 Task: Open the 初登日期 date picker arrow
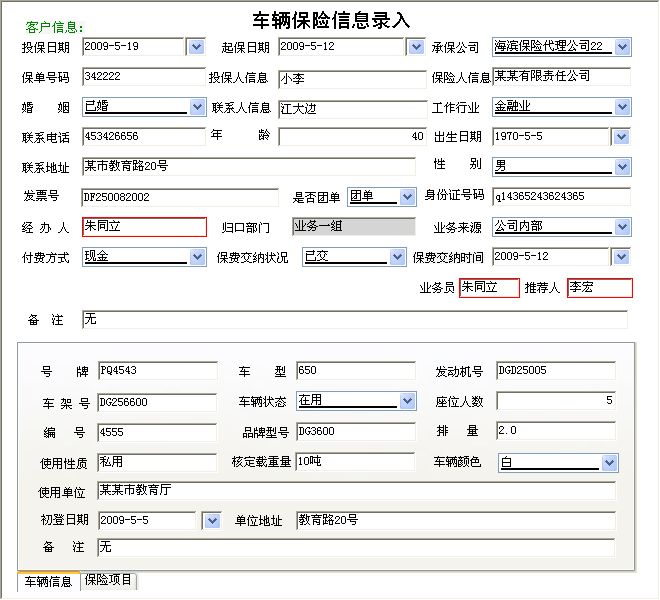pos(211,521)
